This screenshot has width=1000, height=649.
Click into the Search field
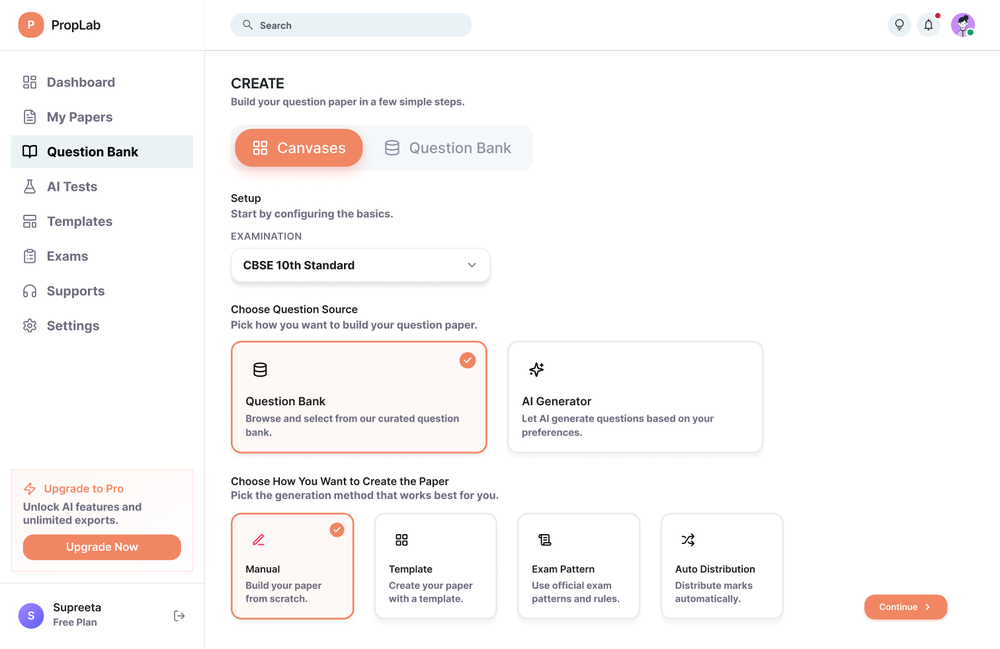351,25
